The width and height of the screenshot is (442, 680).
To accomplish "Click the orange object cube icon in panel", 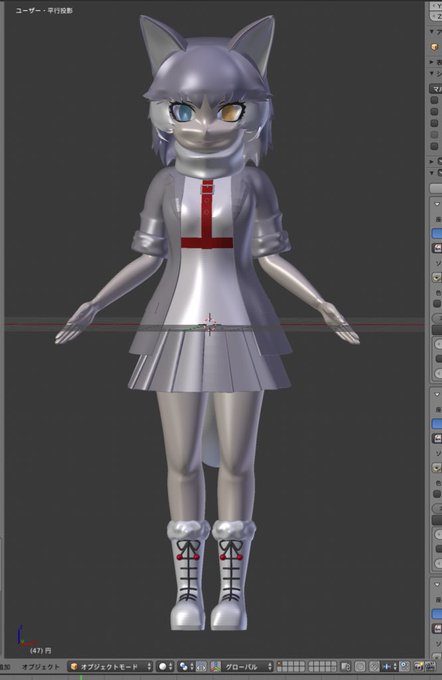I will [x=435, y=47].
